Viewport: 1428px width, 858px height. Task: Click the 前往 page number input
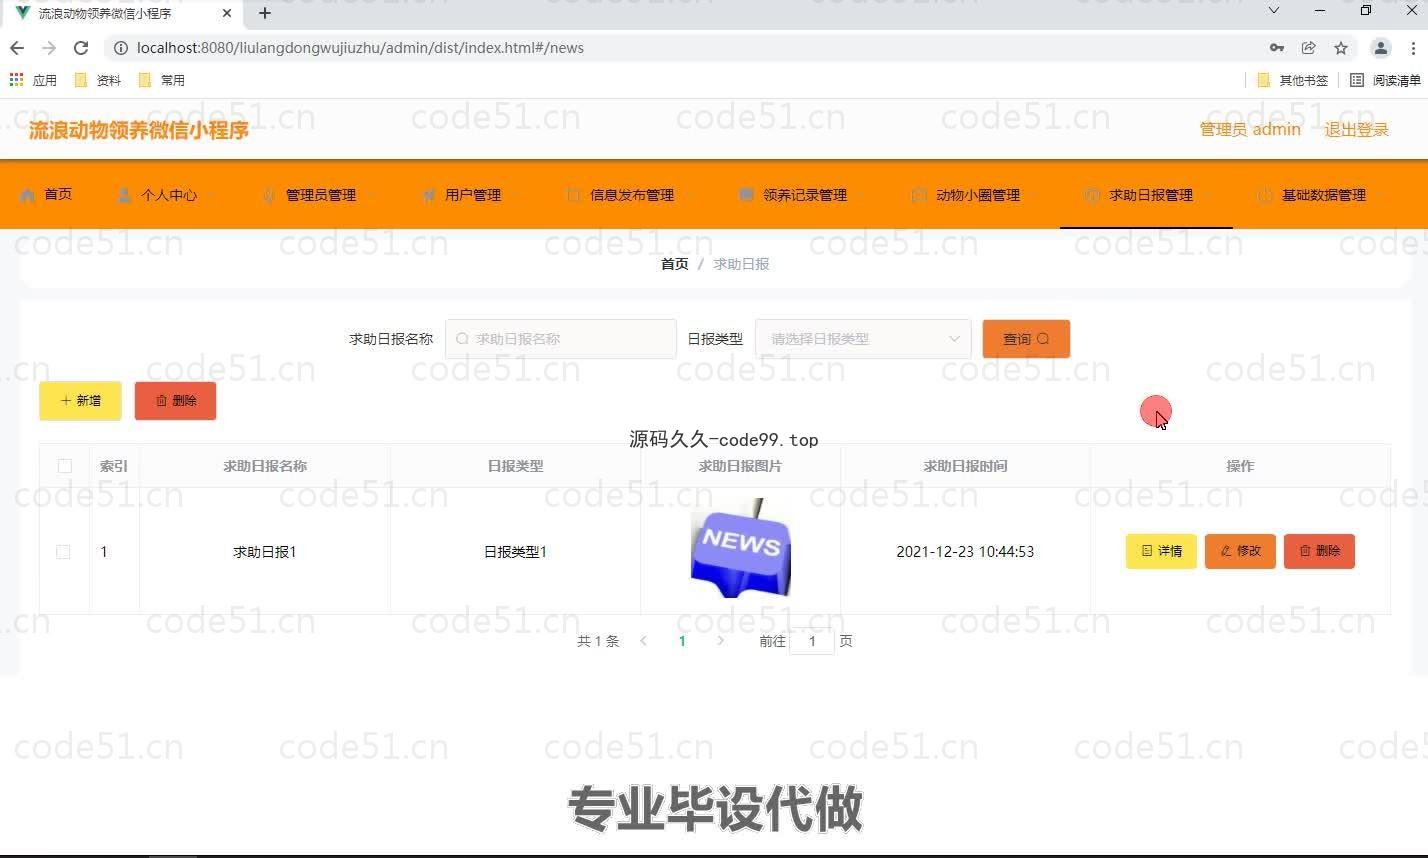click(x=812, y=641)
